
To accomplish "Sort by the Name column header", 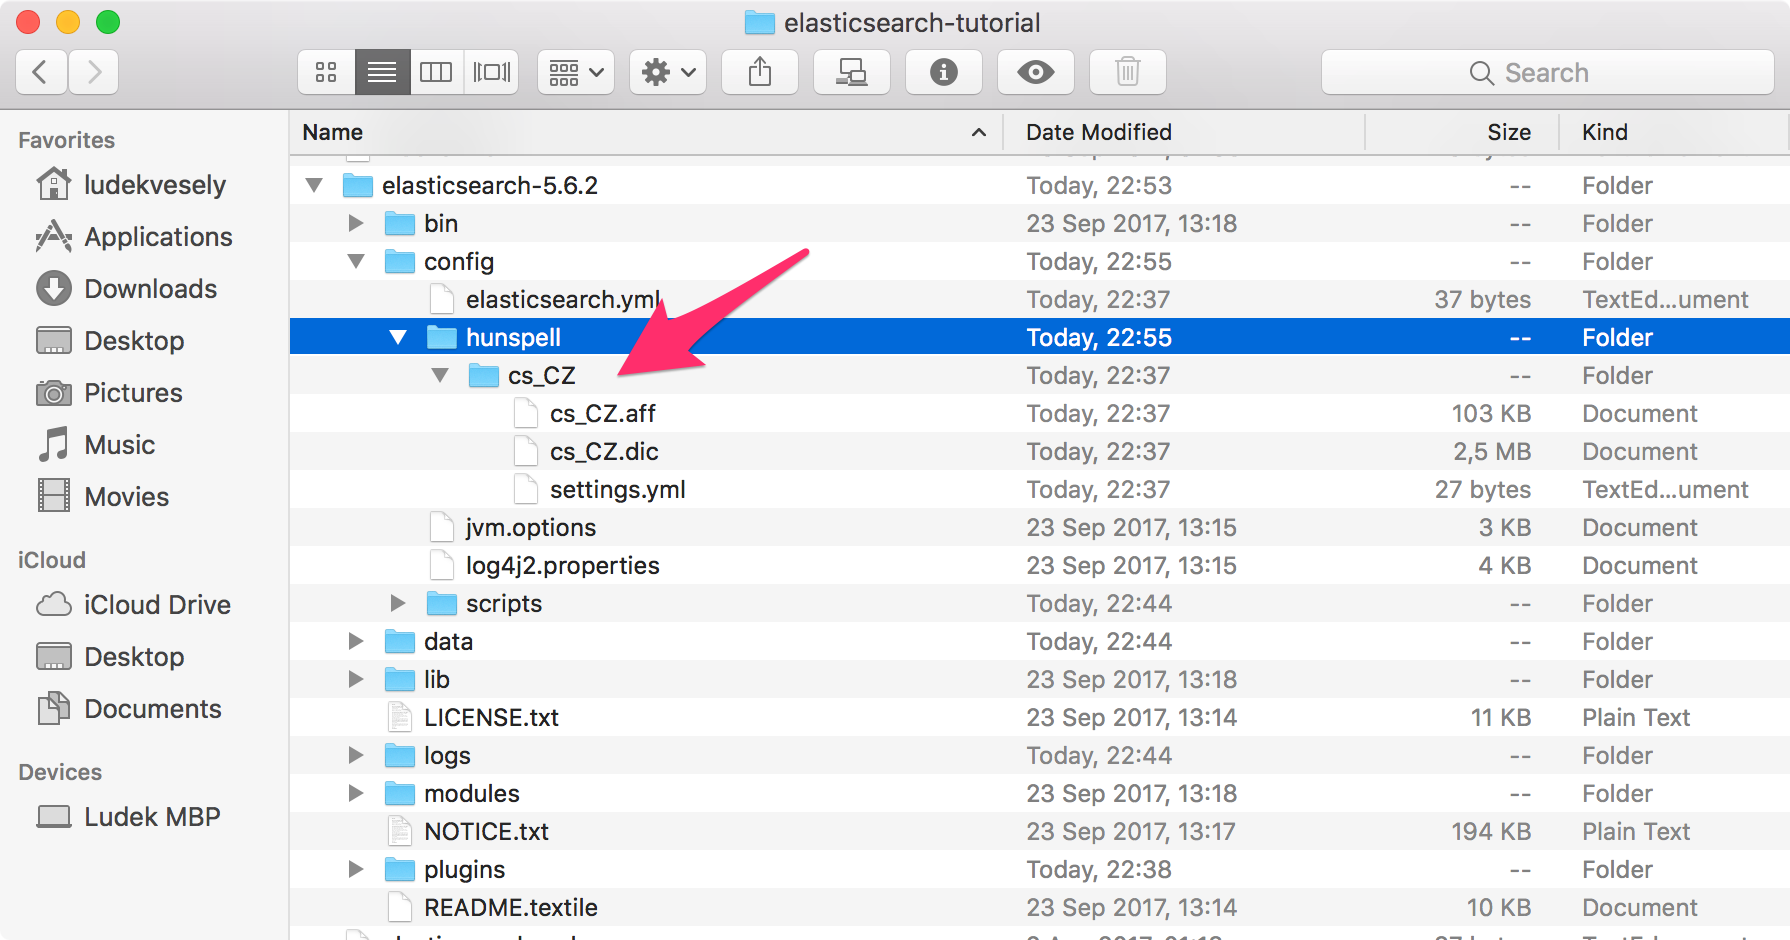I will tap(645, 132).
